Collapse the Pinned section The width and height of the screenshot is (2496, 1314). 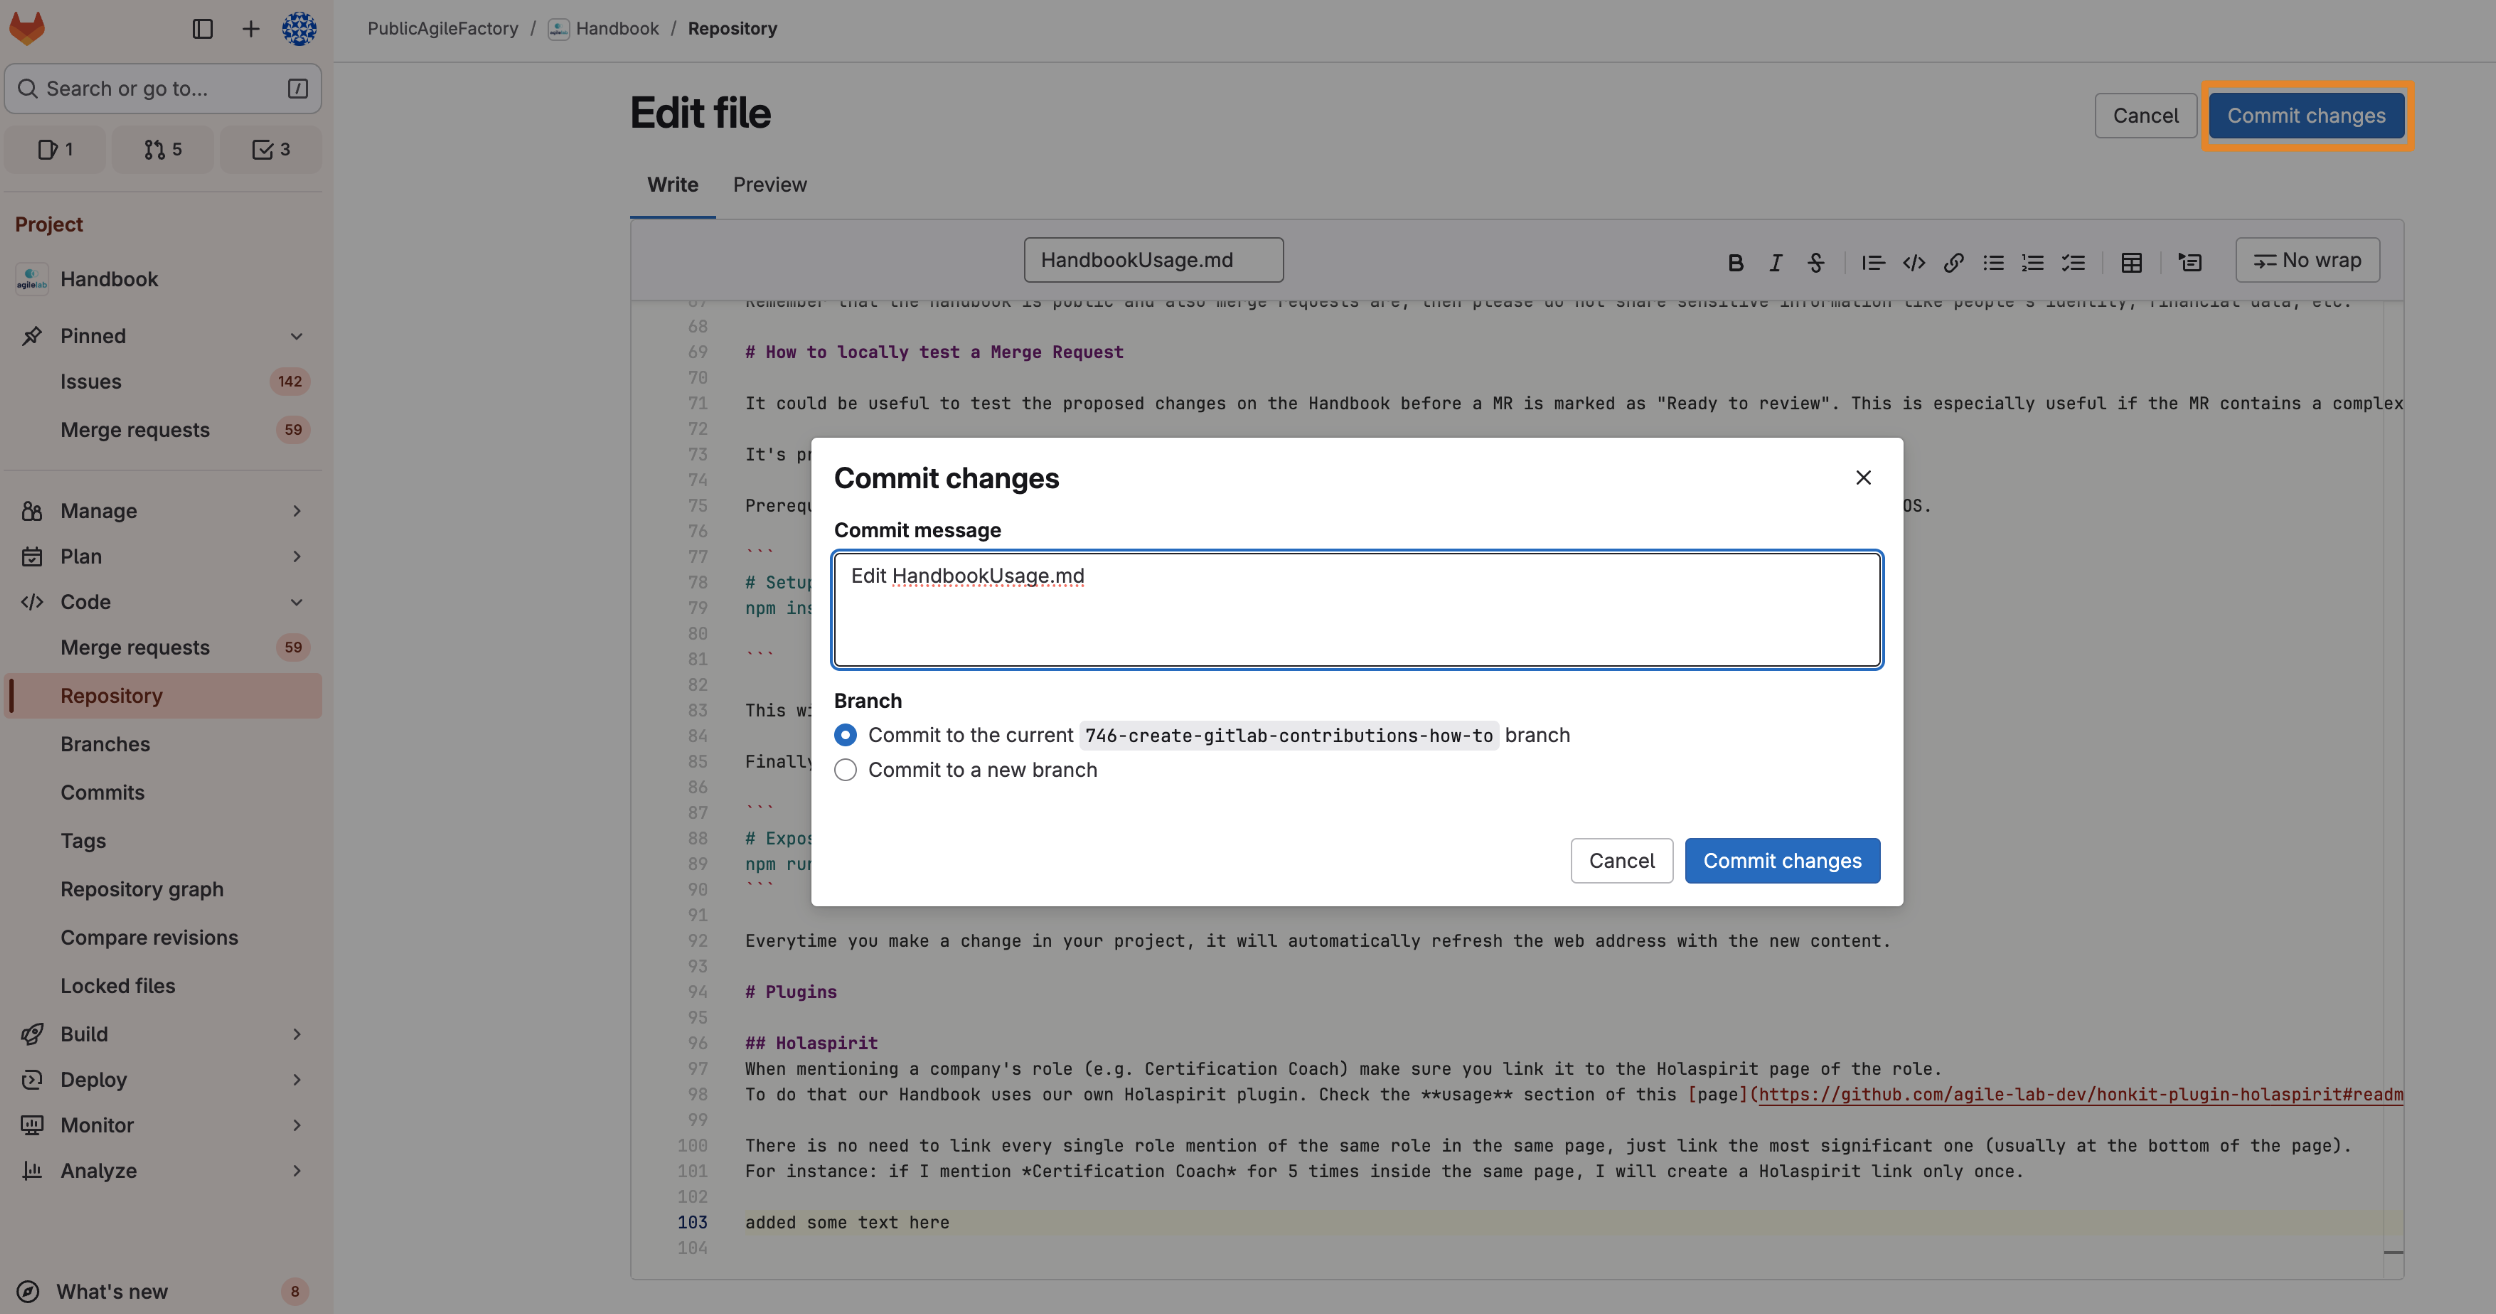click(296, 336)
